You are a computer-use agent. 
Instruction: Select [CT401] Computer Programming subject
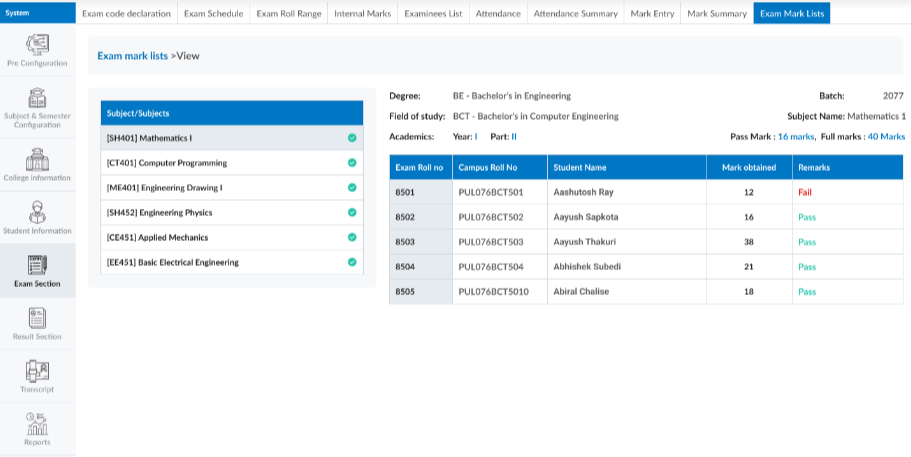tap(232, 163)
